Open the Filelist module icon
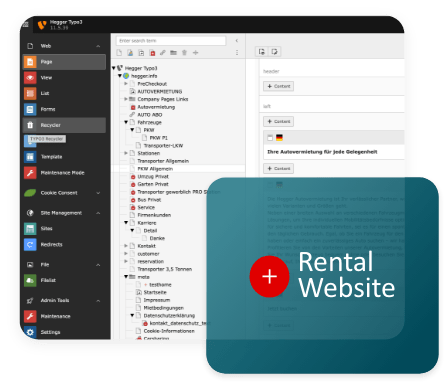The height and width of the screenshot is (386, 448). pyautogui.click(x=30, y=280)
